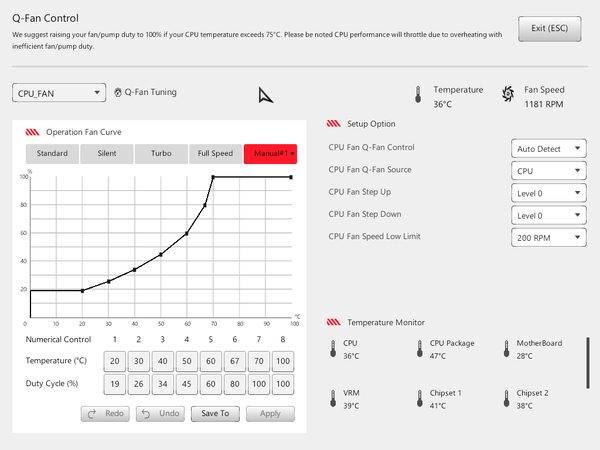Image resolution: width=600 pixels, height=450 pixels.
Task: Choose the Full Speed profile tab
Action: (x=215, y=153)
